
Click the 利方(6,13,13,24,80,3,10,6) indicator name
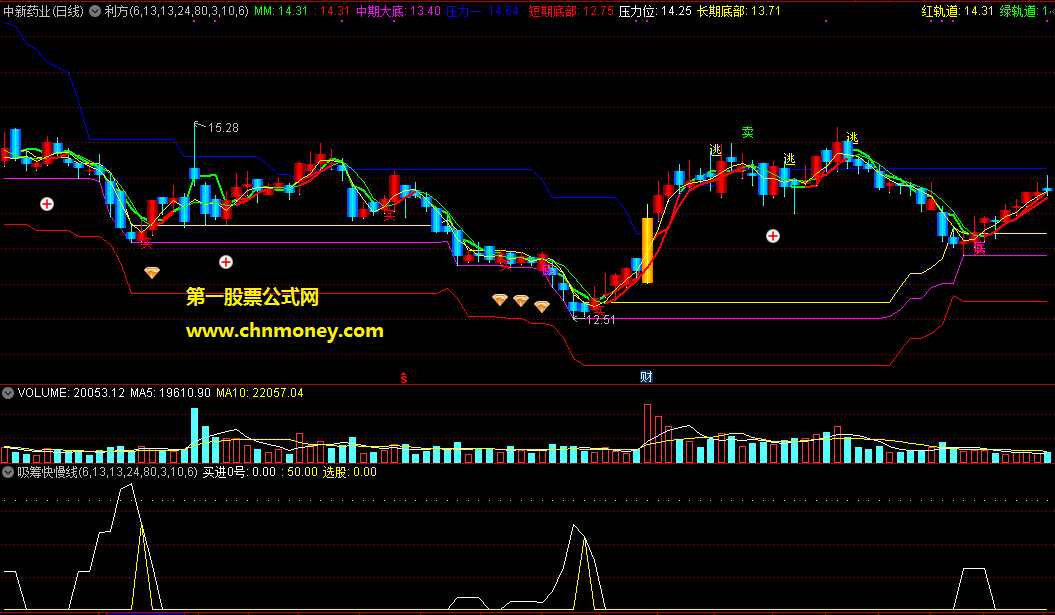176,11
